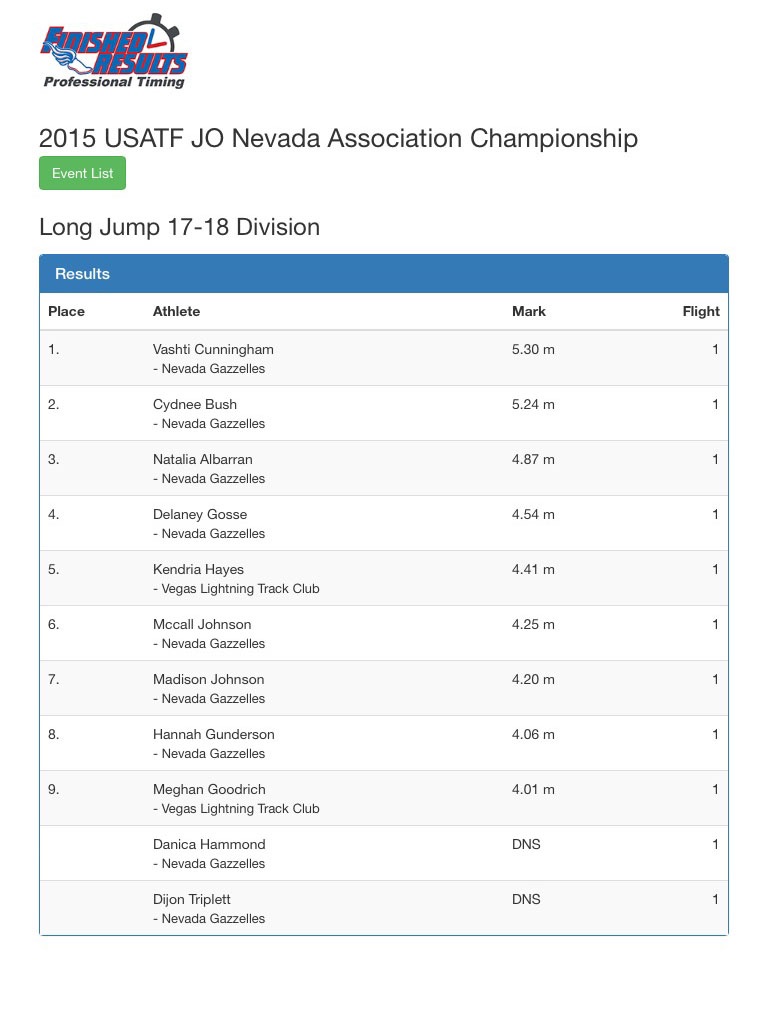The image size is (768, 1024).
Task: Click Meghan Goodrich's name
Action: [x=209, y=790]
